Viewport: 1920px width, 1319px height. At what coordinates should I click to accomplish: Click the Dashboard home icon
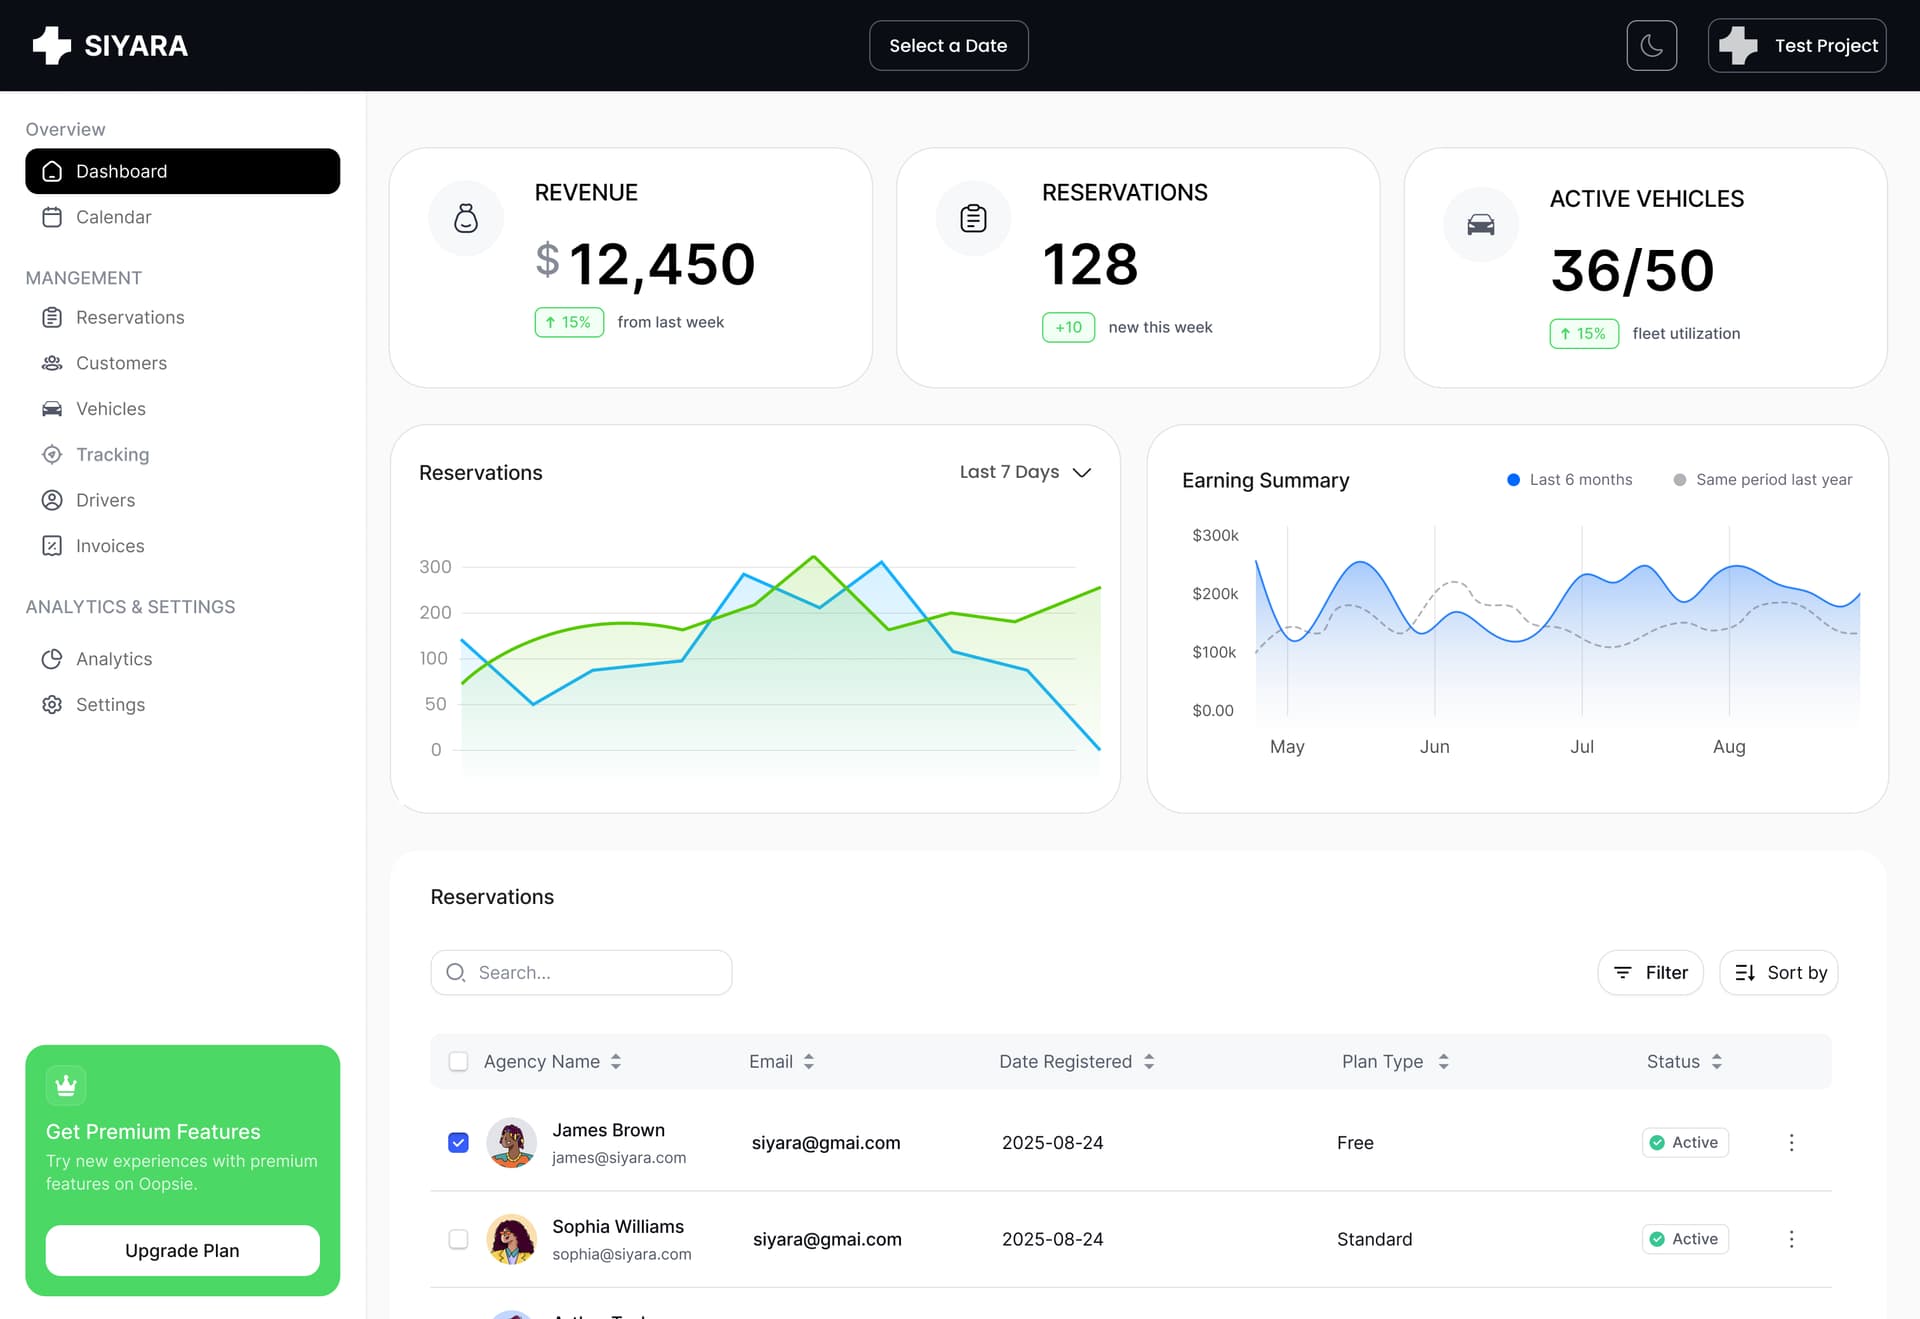click(x=52, y=171)
